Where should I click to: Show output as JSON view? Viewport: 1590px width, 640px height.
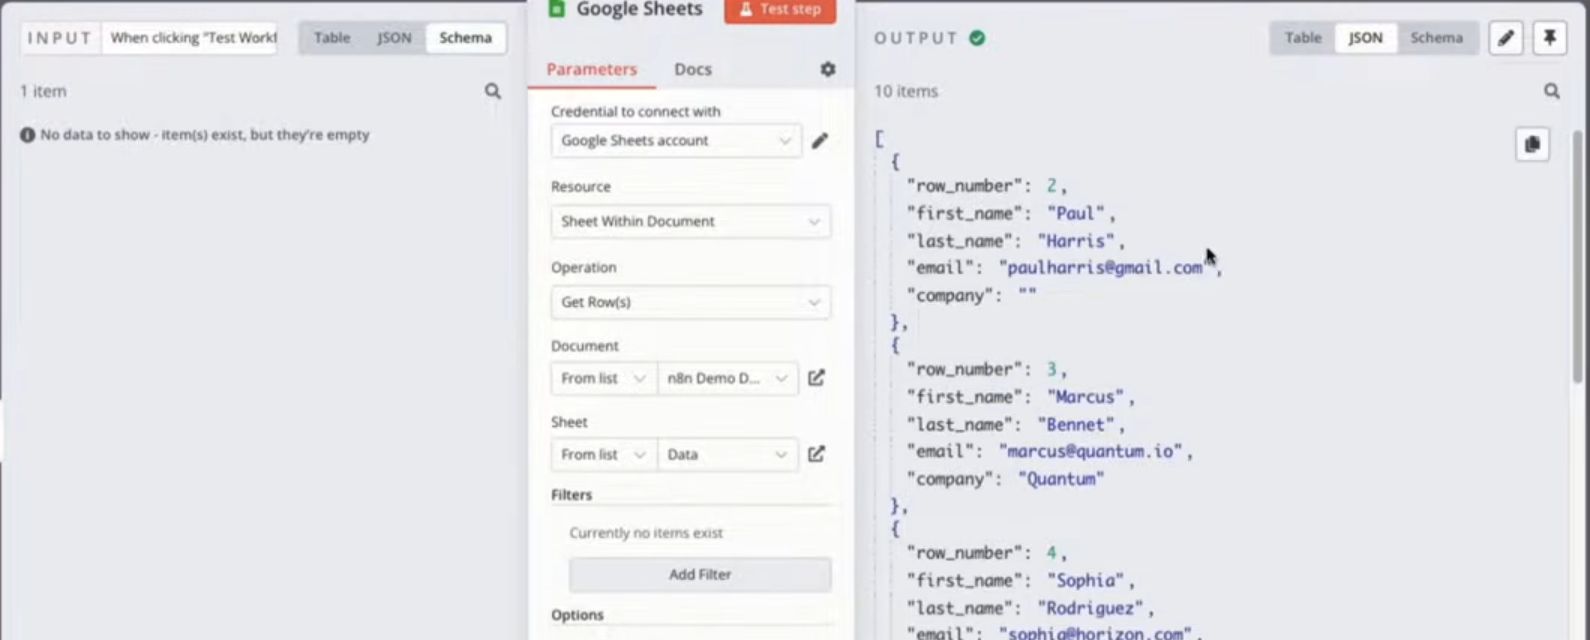(x=1366, y=38)
